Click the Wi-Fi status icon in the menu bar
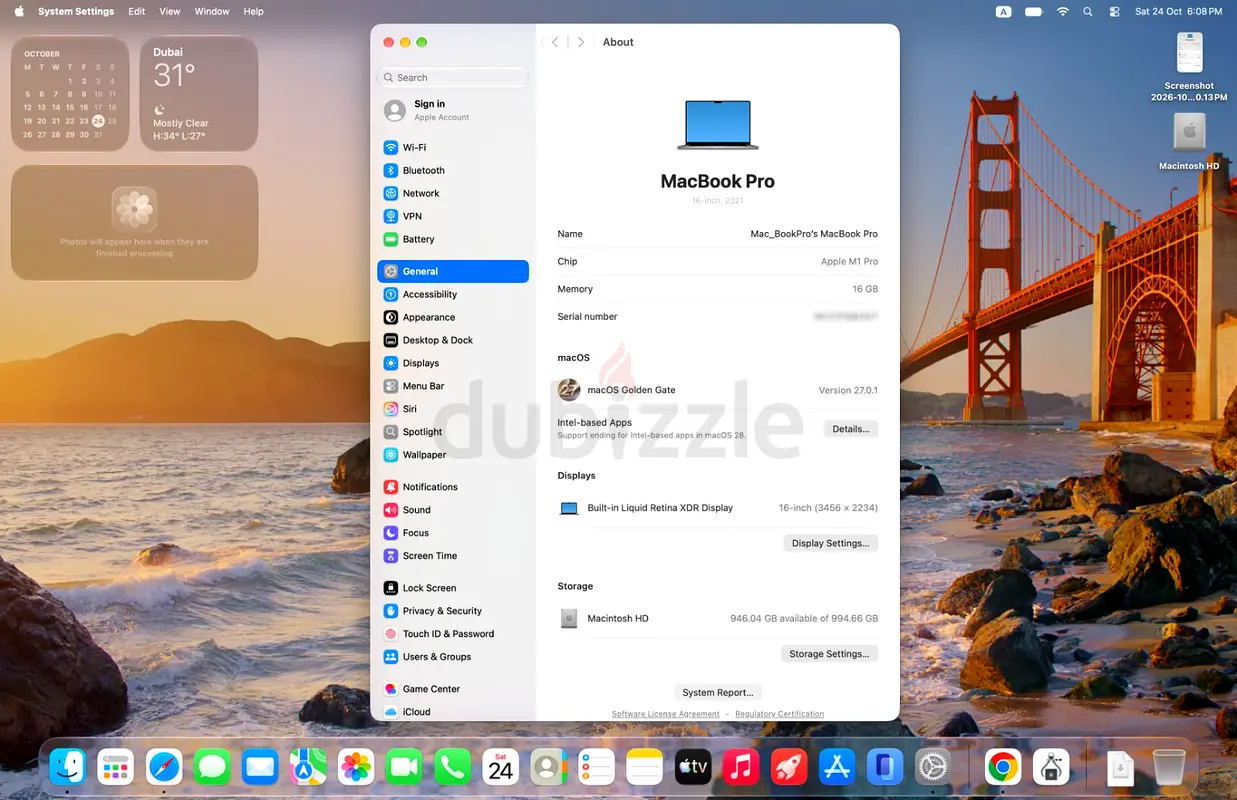Viewport: 1237px width, 800px height. coord(1062,11)
